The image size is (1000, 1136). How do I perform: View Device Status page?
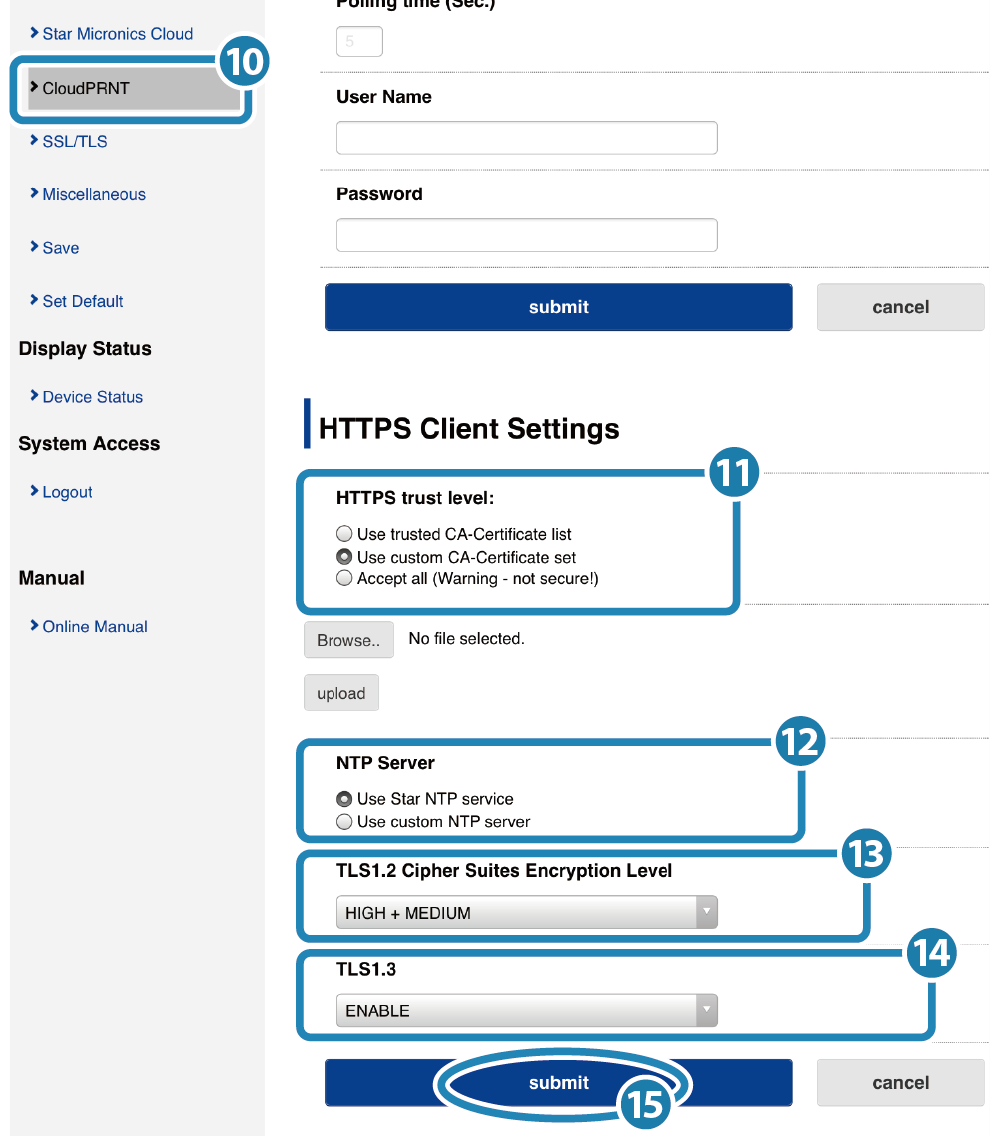pos(93,397)
